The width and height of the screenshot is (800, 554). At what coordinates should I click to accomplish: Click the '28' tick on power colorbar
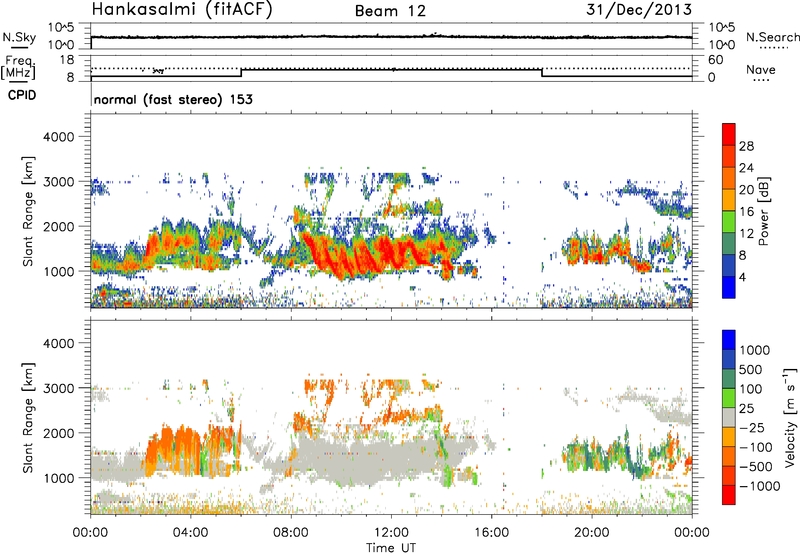[x=746, y=146]
